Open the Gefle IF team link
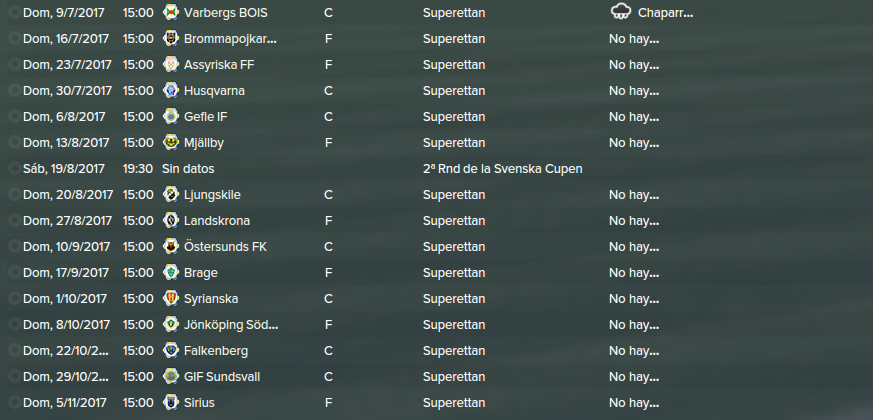 coord(205,117)
